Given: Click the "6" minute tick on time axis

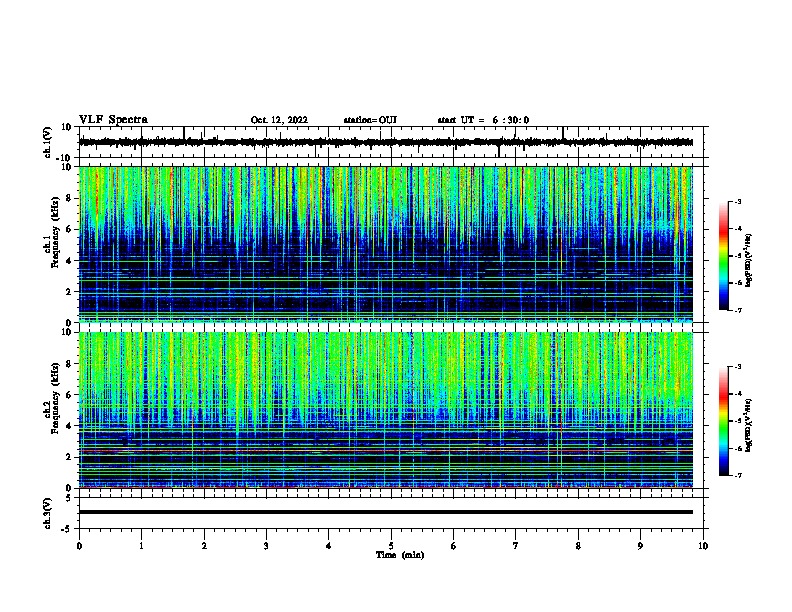Looking at the screenshot, I should tap(454, 546).
